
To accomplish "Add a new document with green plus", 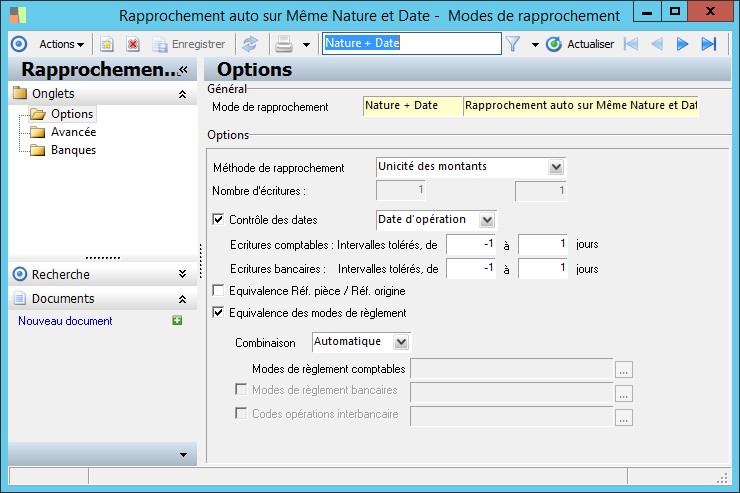I will pos(177,321).
